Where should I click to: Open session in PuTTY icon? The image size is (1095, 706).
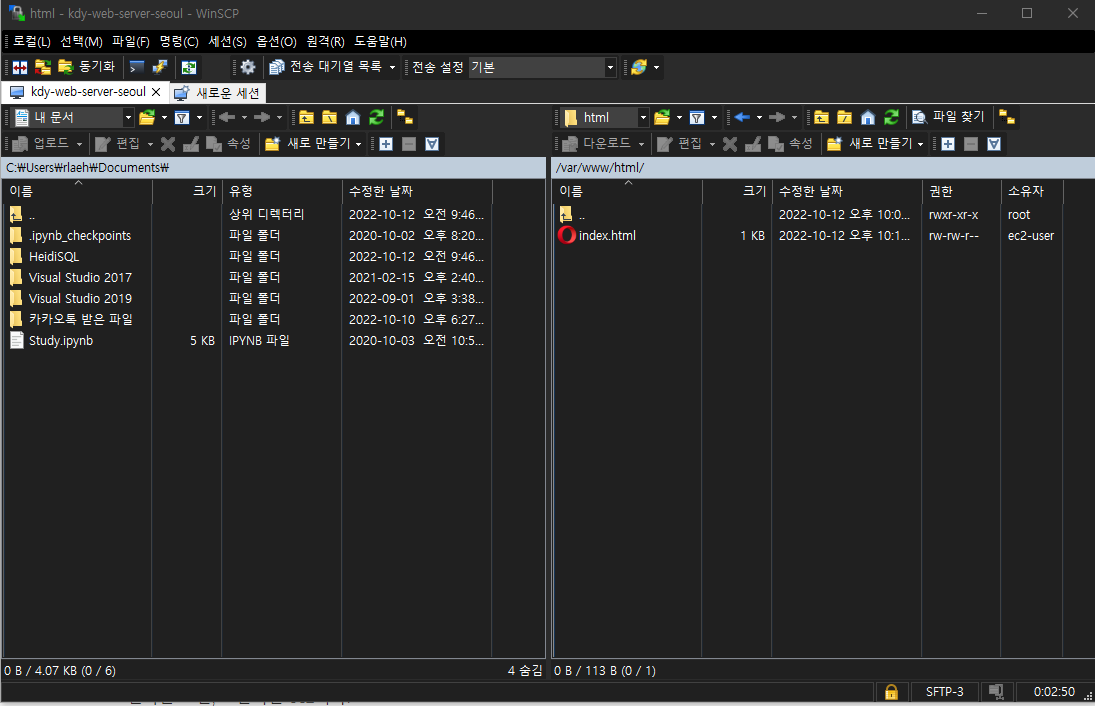click(160, 67)
